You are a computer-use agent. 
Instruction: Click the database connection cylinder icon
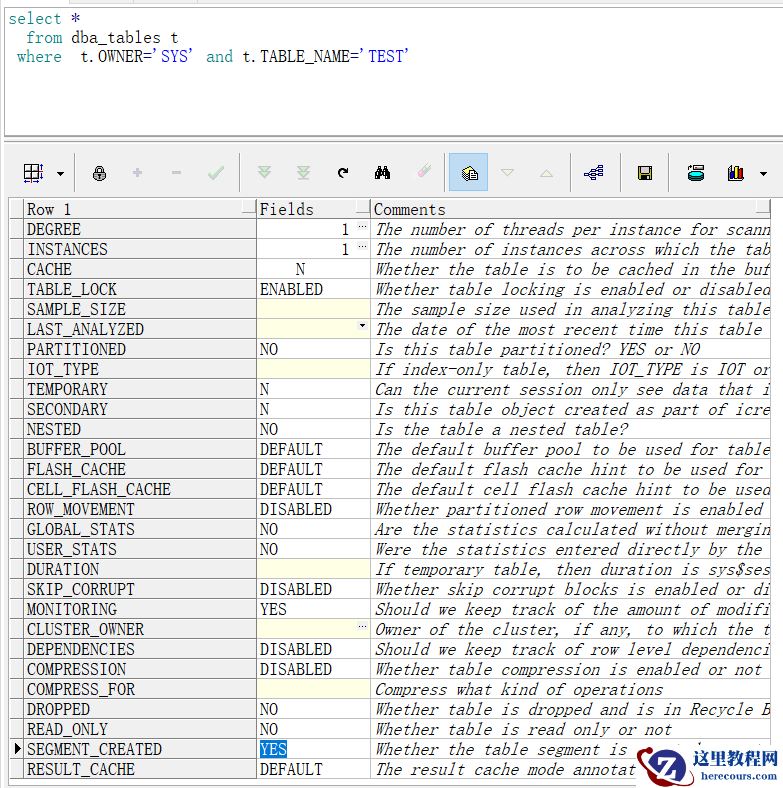pos(696,173)
